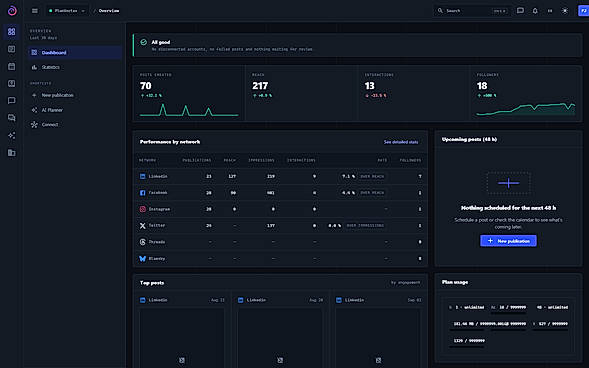Click the Overview breadcrumb
The image size is (589, 368).
click(x=109, y=11)
